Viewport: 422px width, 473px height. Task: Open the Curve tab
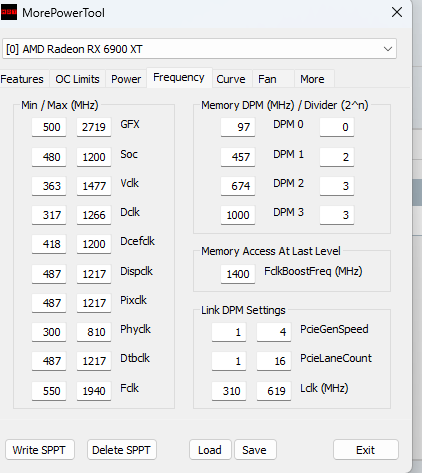(231, 79)
